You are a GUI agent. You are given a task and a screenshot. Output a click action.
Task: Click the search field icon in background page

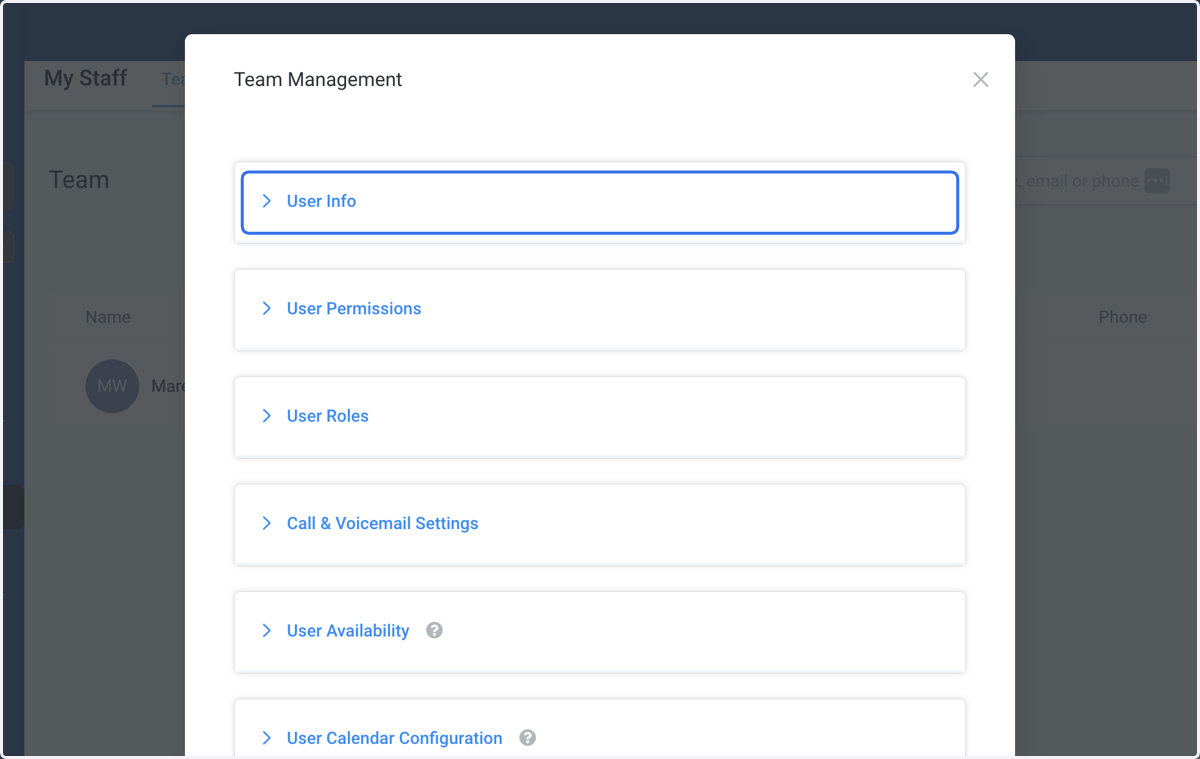[x=1157, y=181]
